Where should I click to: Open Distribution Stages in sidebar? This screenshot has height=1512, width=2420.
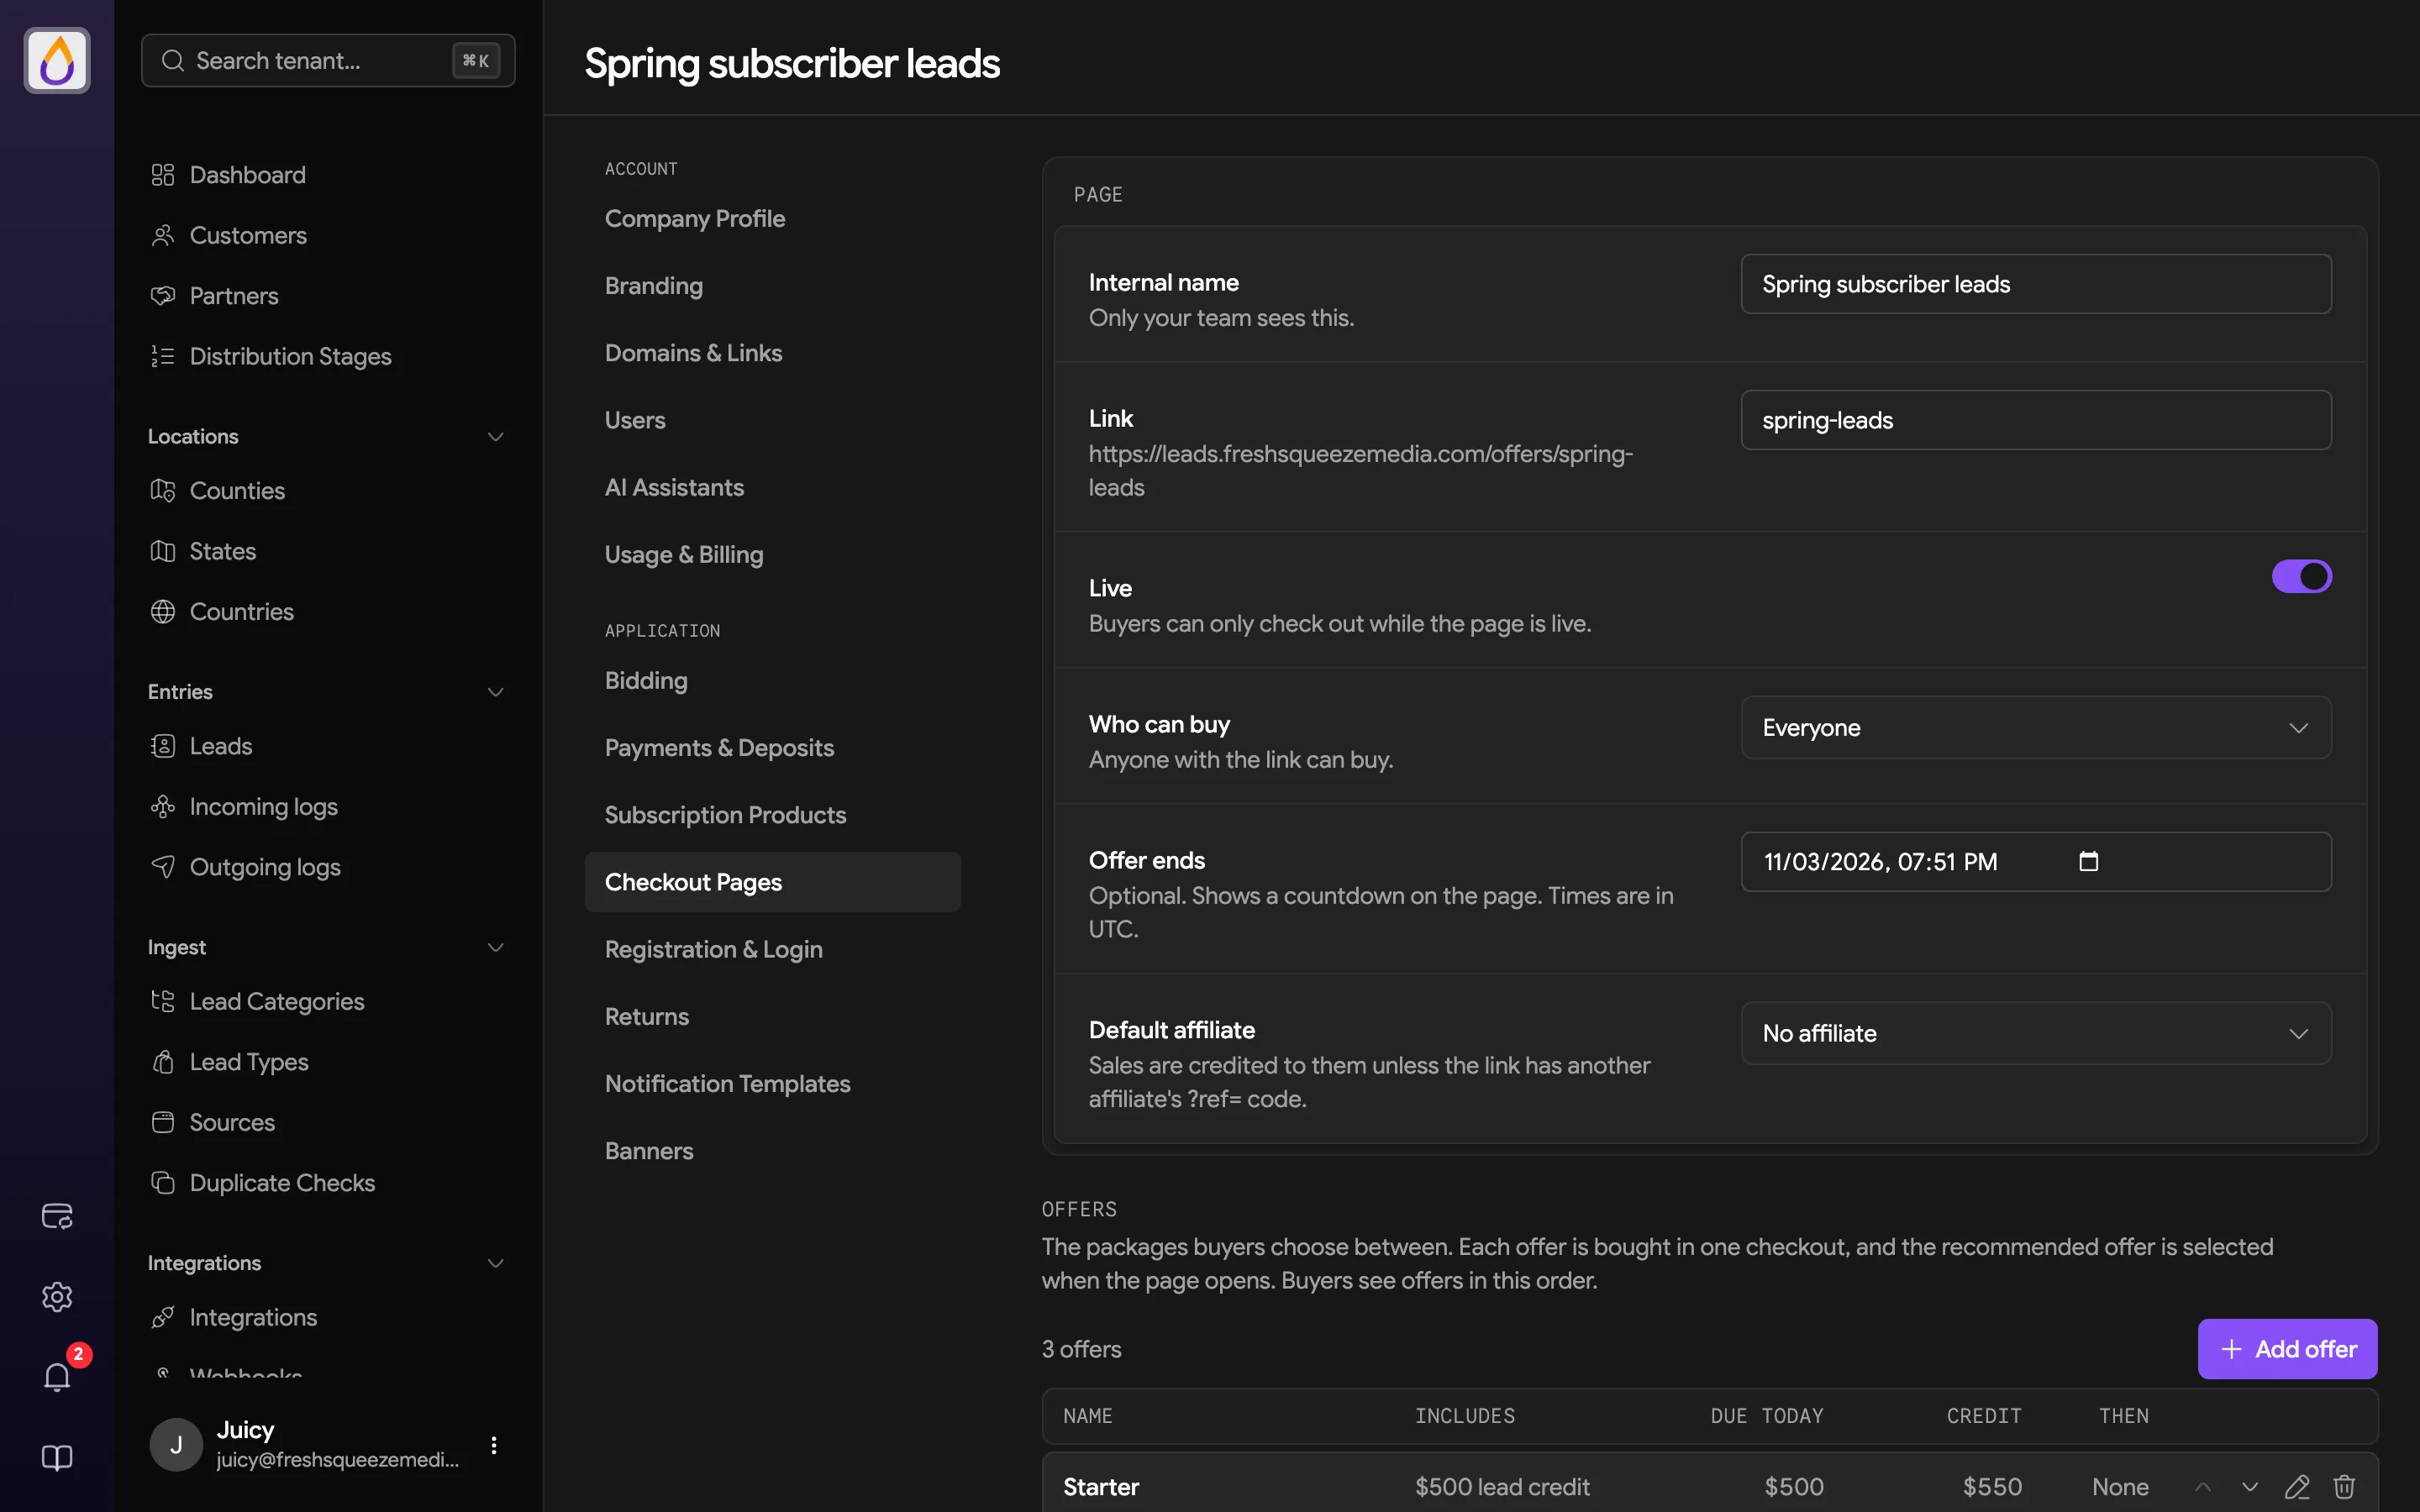328,356
